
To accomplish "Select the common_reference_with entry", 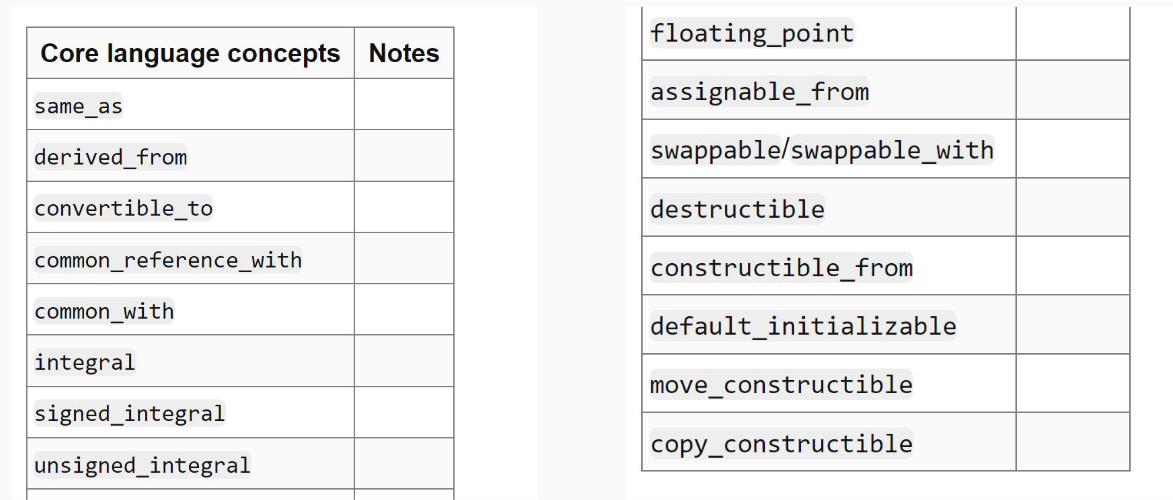I will 168,260.
